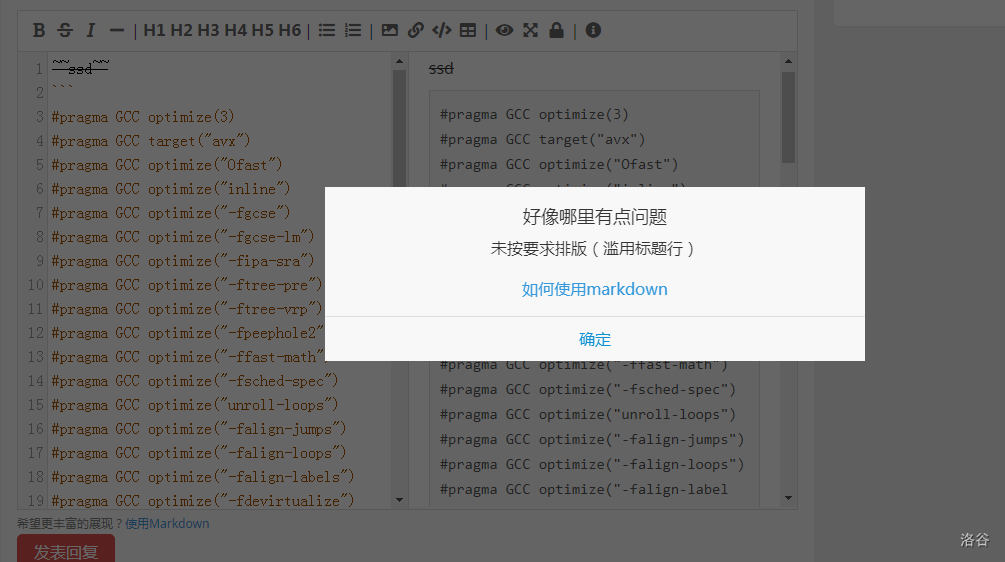This screenshot has height=562, width=1005.
Task: Apply italic formatting
Action: pyautogui.click(x=90, y=30)
